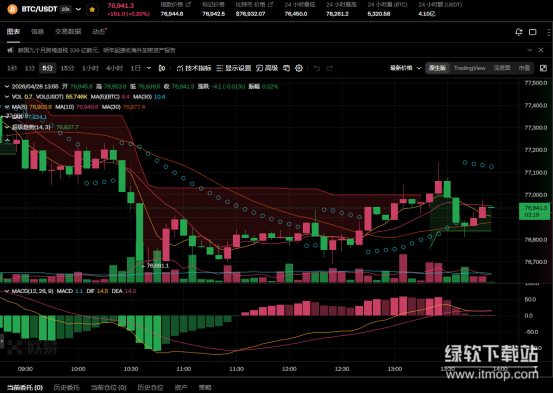The image size is (553, 394).
Task: Collapse the OHLC date info row chevron
Action: pyautogui.click(x=7, y=86)
